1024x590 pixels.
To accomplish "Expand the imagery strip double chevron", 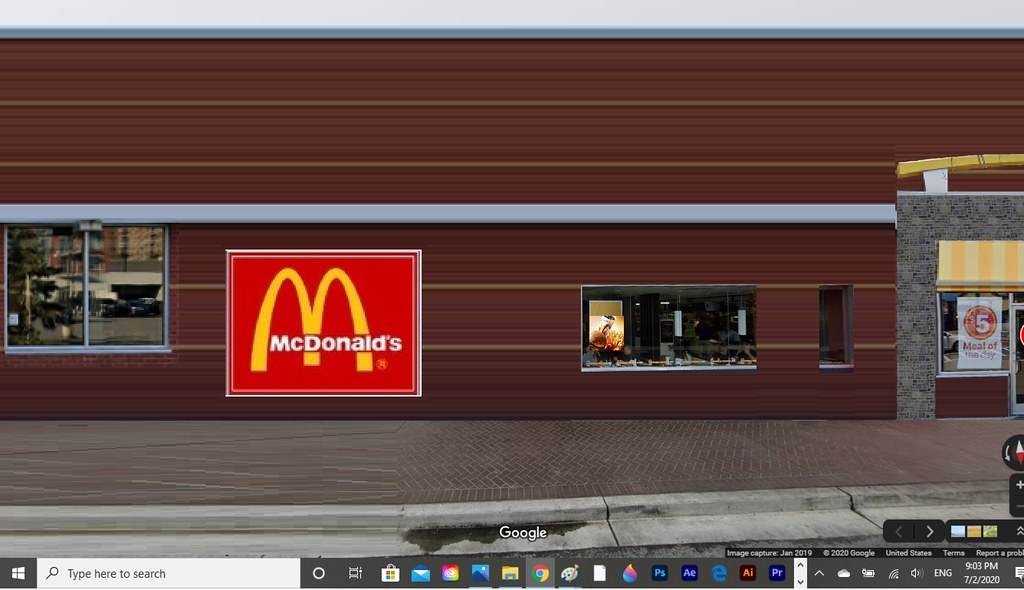I will click(1018, 531).
